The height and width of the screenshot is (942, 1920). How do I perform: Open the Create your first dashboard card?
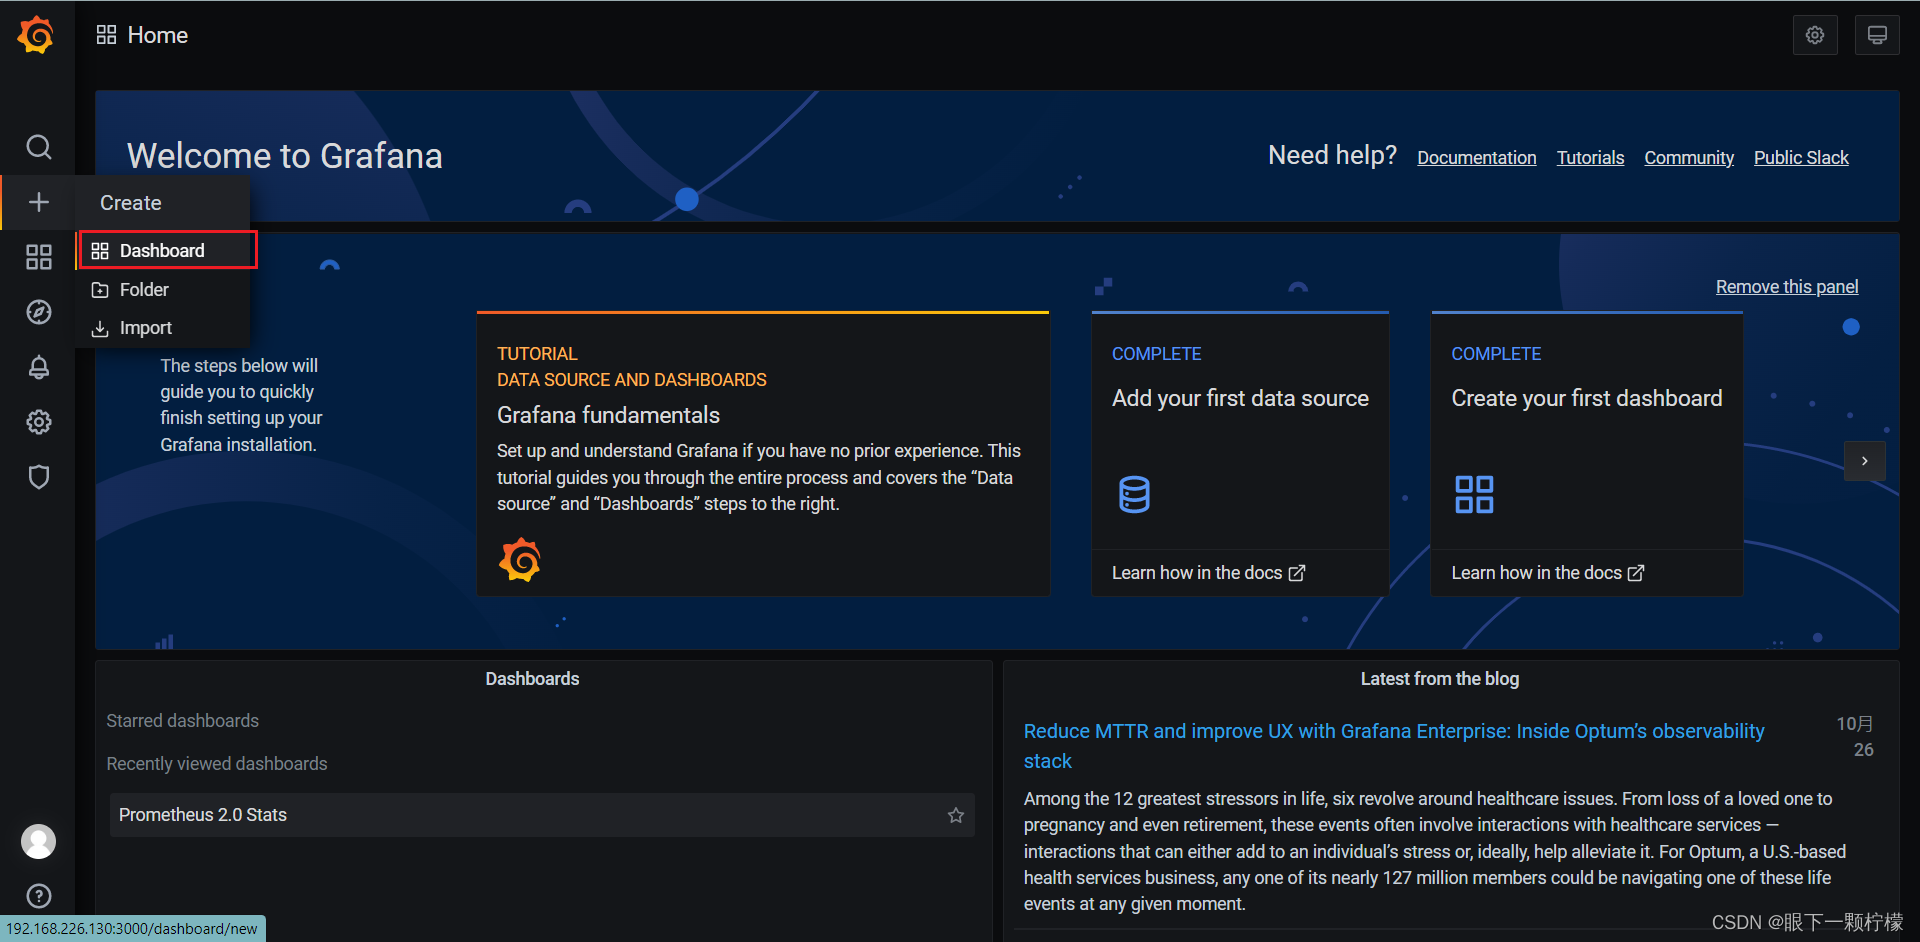click(1586, 454)
